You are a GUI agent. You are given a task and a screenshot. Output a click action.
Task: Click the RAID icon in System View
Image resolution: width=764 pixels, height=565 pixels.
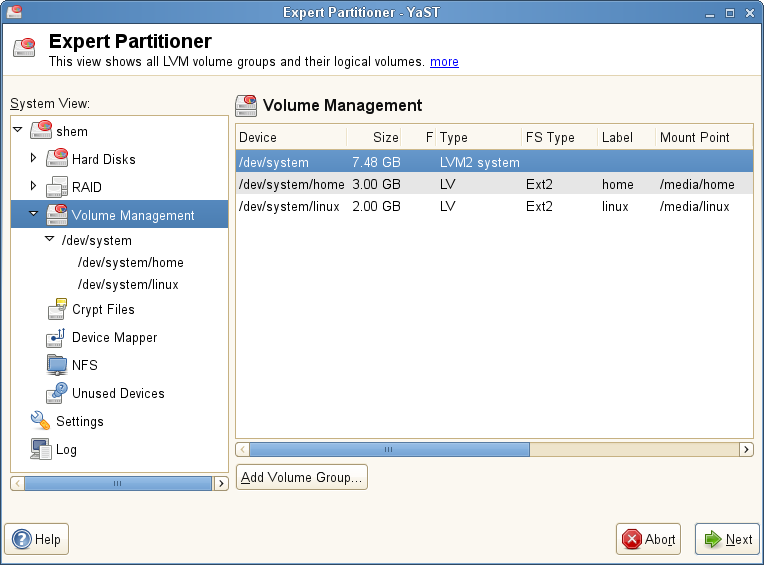pyautogui.click(x=57, y=187)
